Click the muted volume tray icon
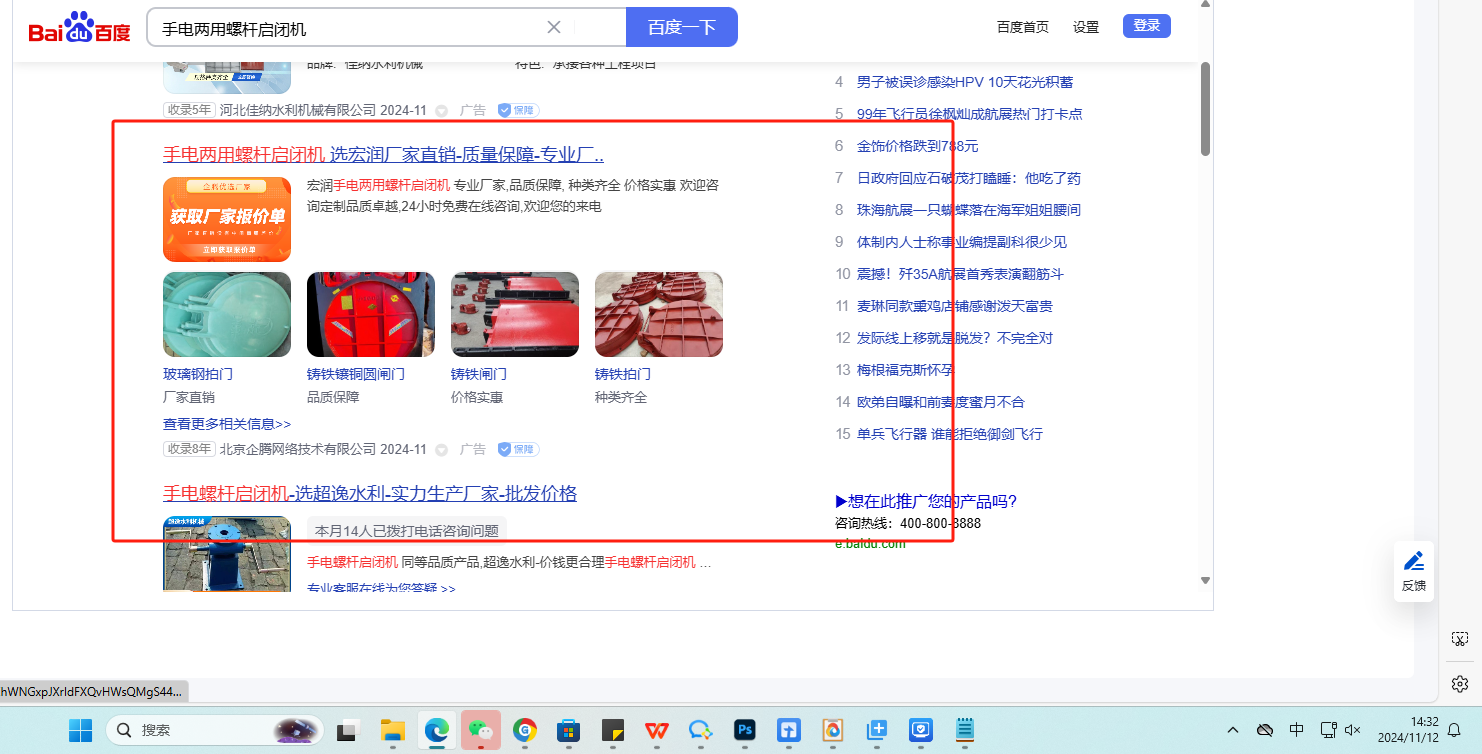Viewport: 1482px width, 754px height. 1353,730
